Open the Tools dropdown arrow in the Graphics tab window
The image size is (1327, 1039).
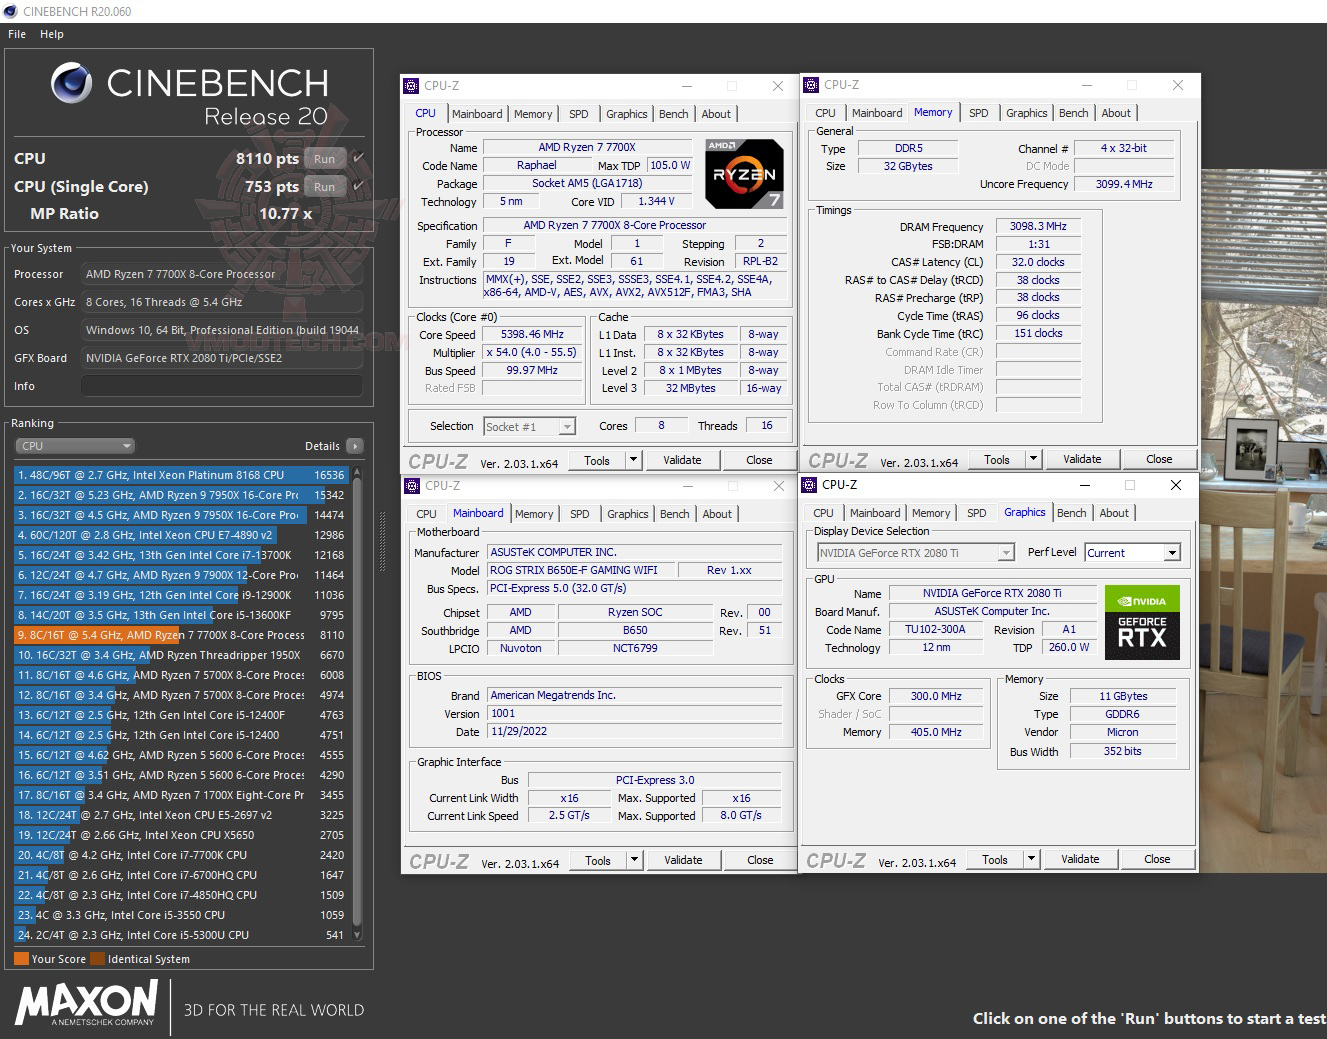(x=1031, y=859)
